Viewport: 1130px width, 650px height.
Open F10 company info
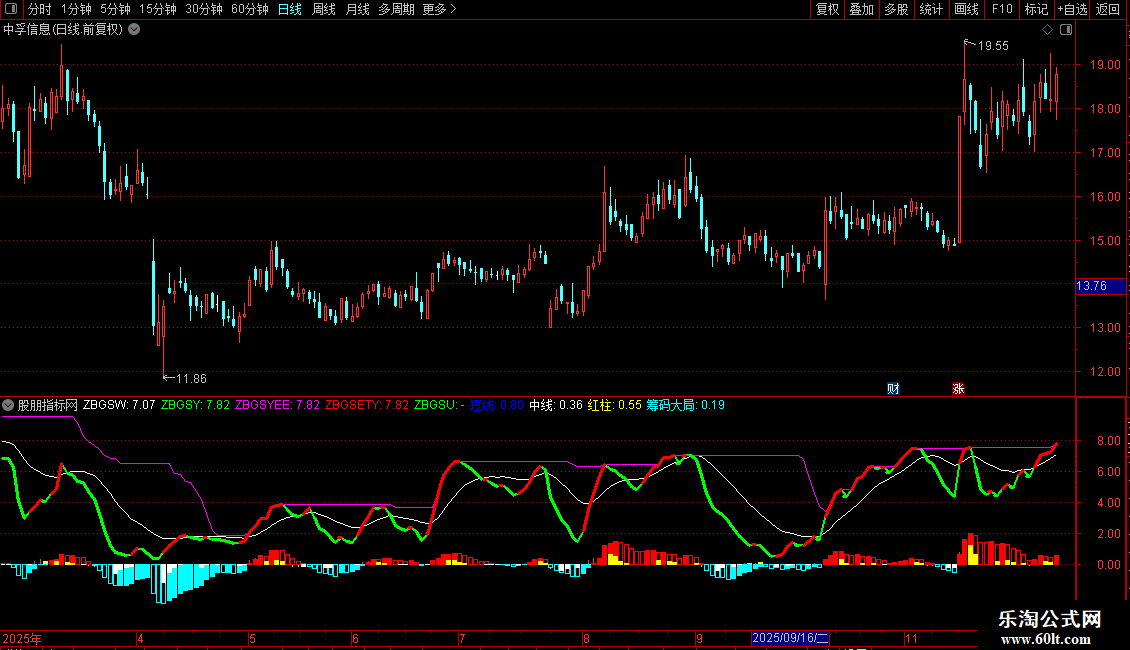tap(1002, 9)
